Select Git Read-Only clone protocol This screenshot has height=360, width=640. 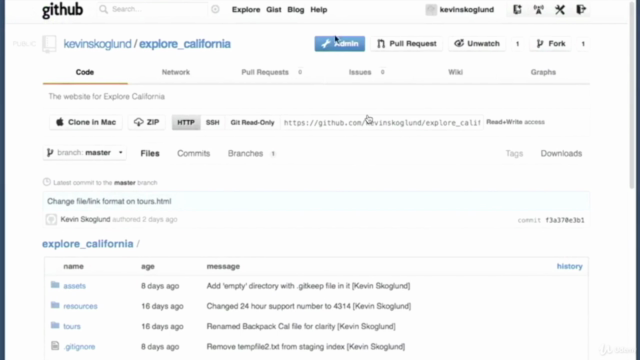252,122
